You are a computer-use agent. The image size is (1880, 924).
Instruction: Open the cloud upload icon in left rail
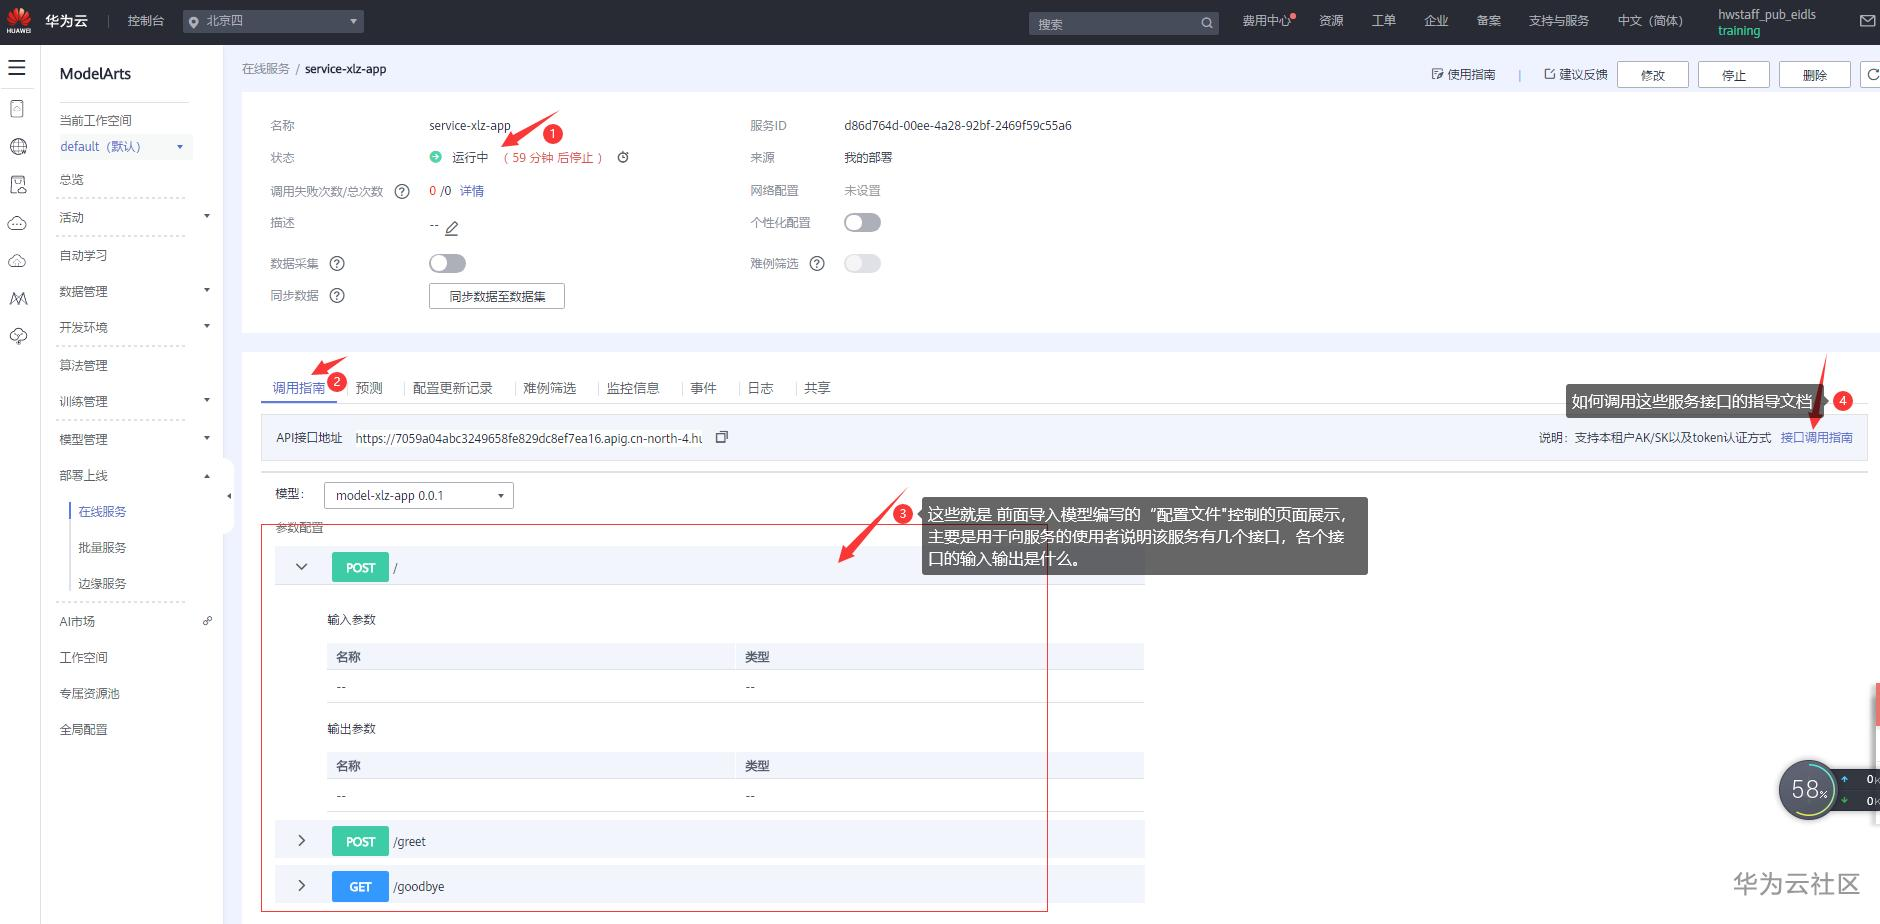click(x=18, y=261)
